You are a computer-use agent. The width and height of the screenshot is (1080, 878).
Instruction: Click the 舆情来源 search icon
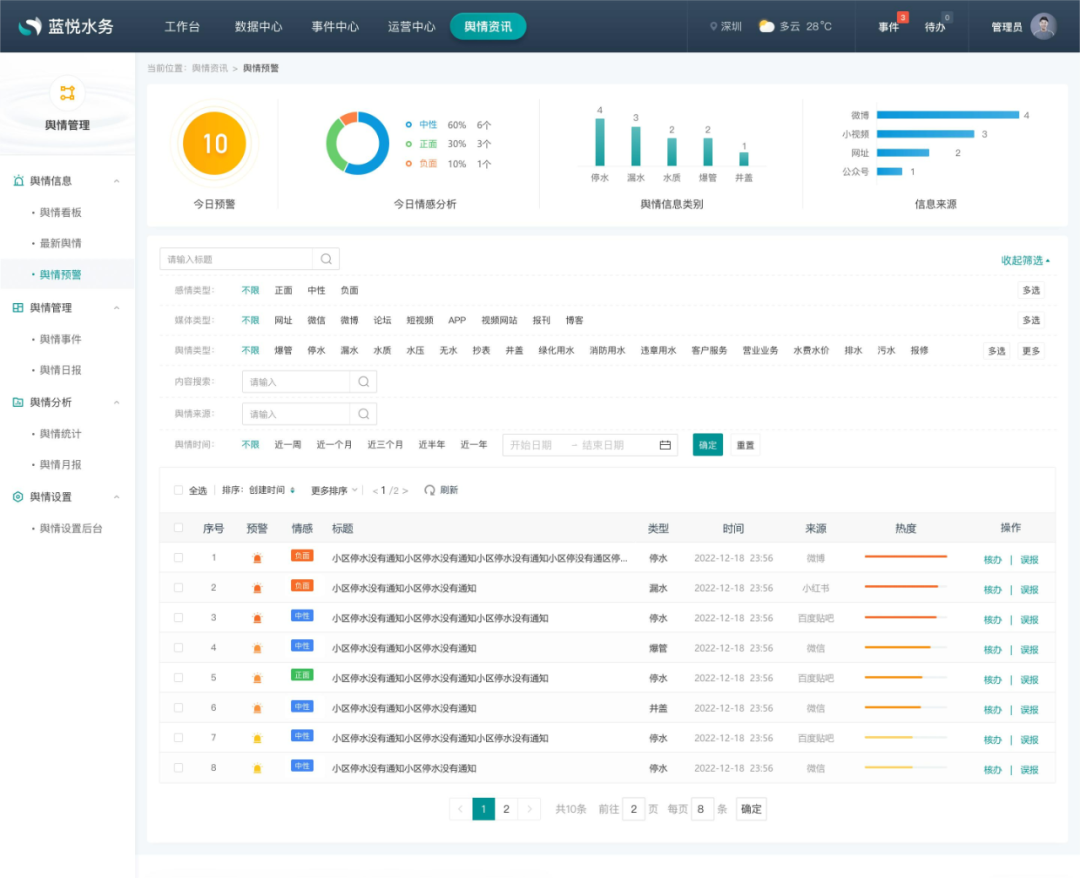click(364, 413)
